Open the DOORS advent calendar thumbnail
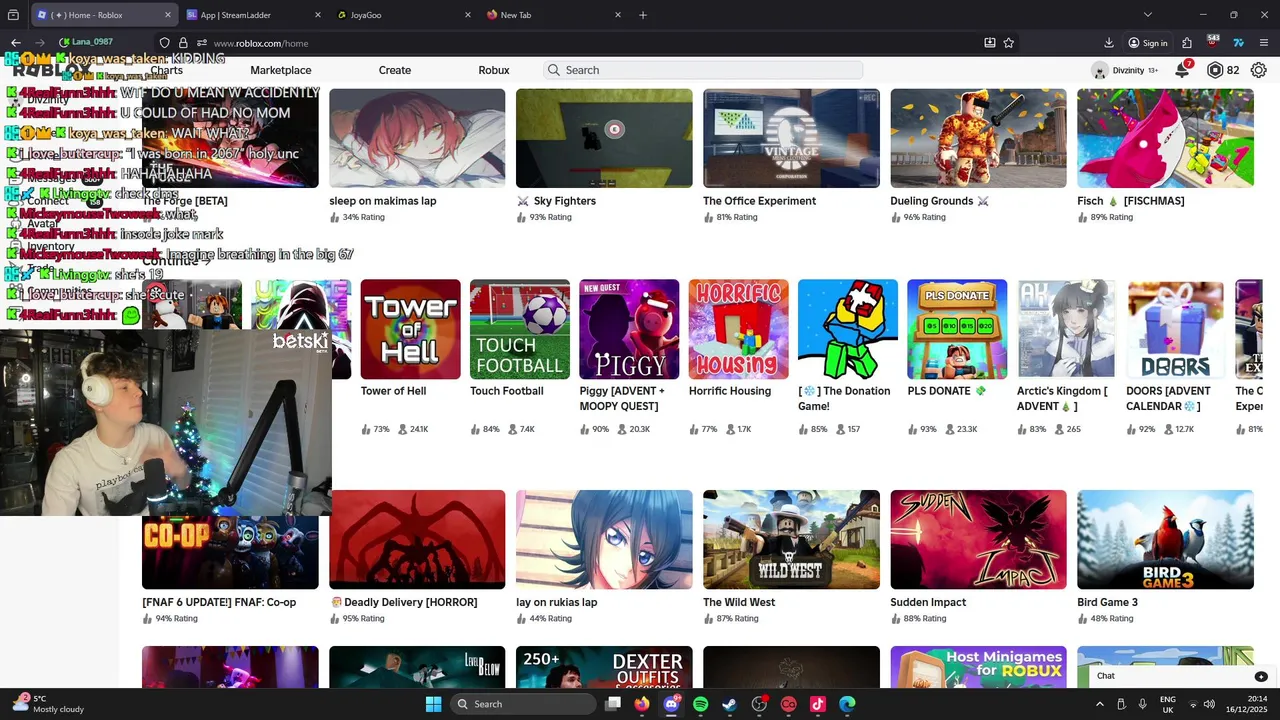This screenshot has height=720, width=1280. (1176, 329)
